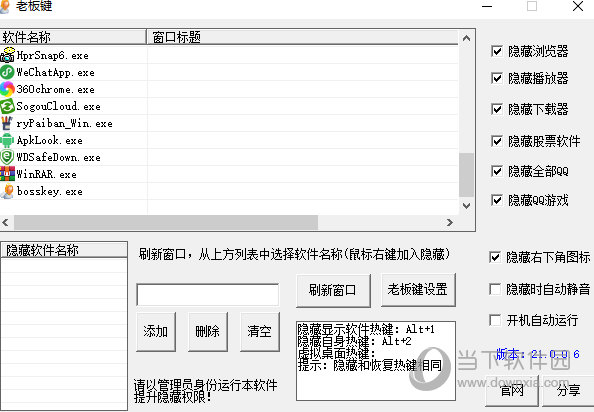Image resolution: width=594 pixels, height=412 pixels.
Task: Click the 软件名称 column header
Action: [x=73, y=37]
